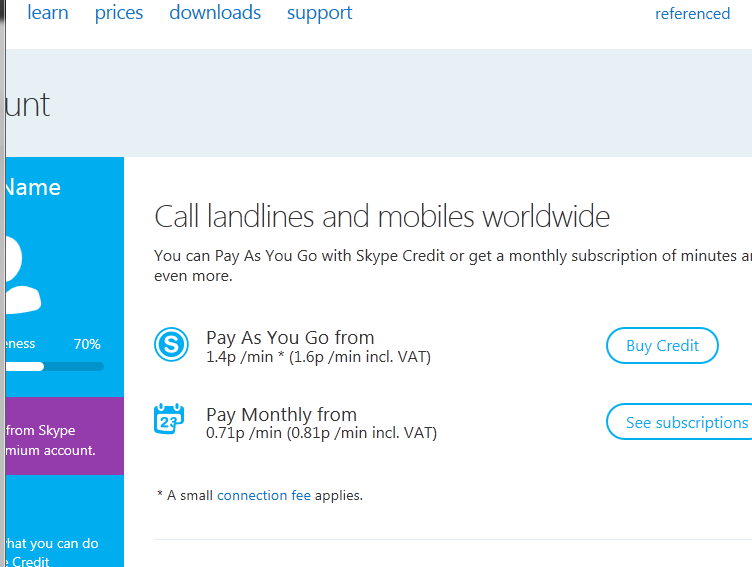Go to the prices page
The height and width of the screenshot is (567, 752).
tap(119, 13)
